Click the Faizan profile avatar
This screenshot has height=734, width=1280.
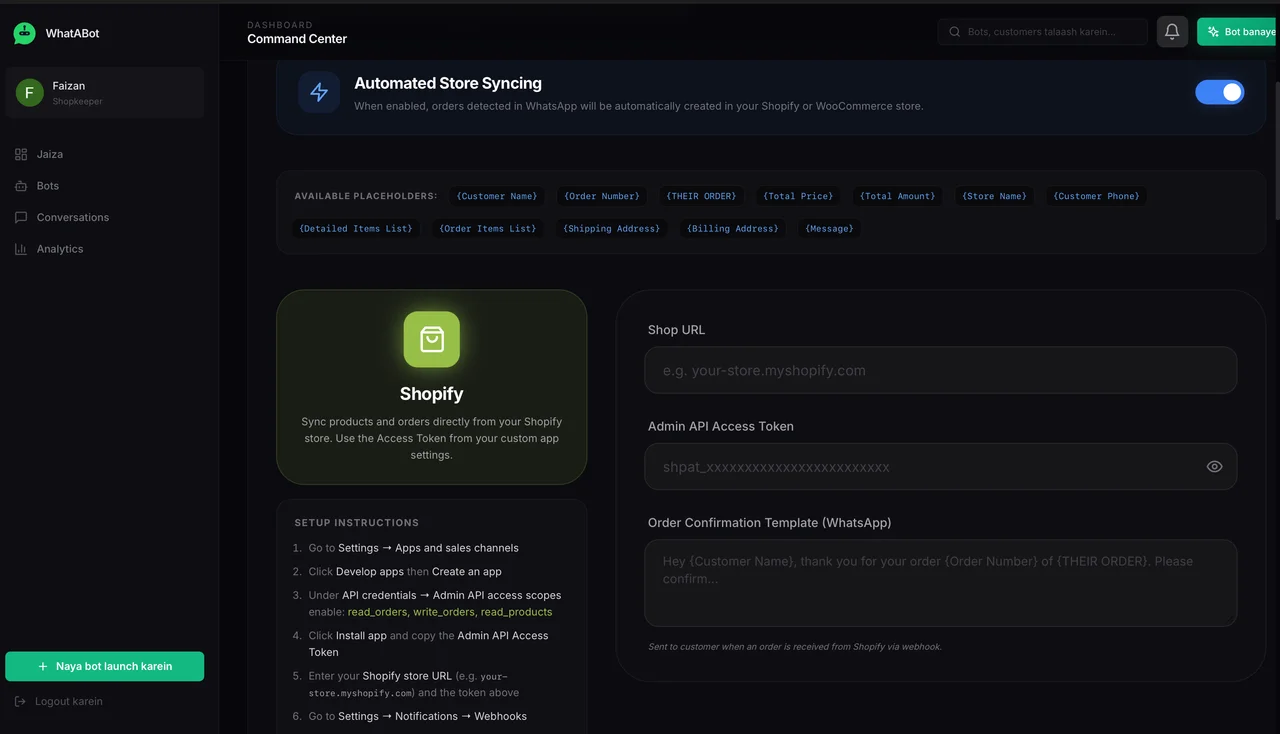(x=29, y=93)
